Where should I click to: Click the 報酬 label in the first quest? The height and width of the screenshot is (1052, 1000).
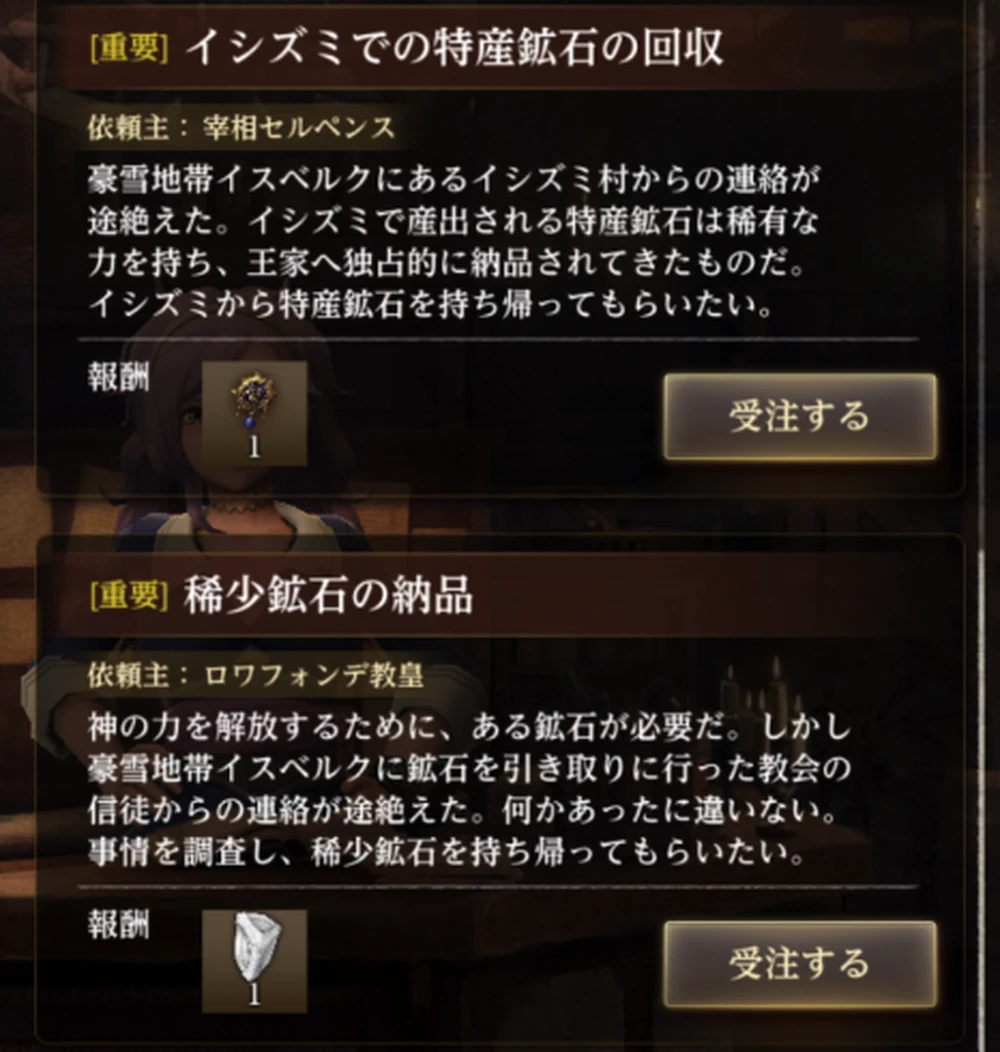point(119,377)
